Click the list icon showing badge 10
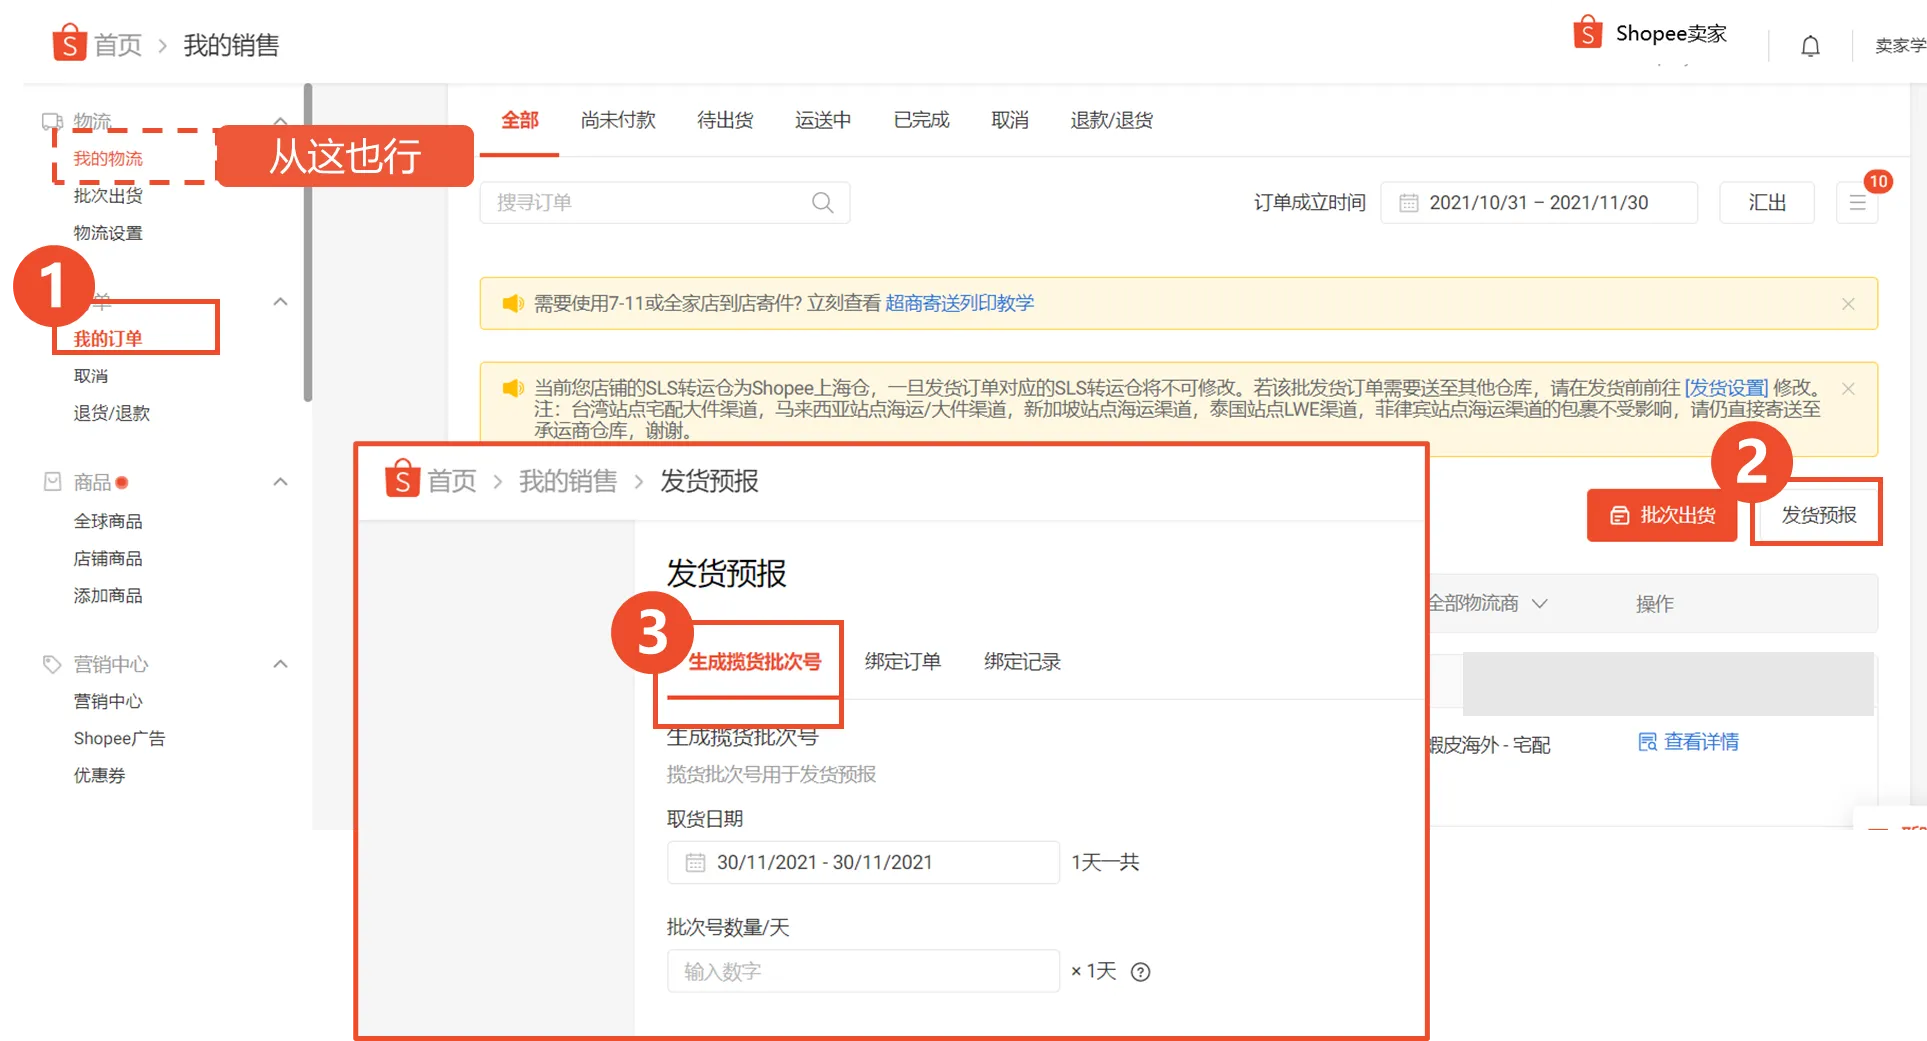 [x=1858, y=202]
